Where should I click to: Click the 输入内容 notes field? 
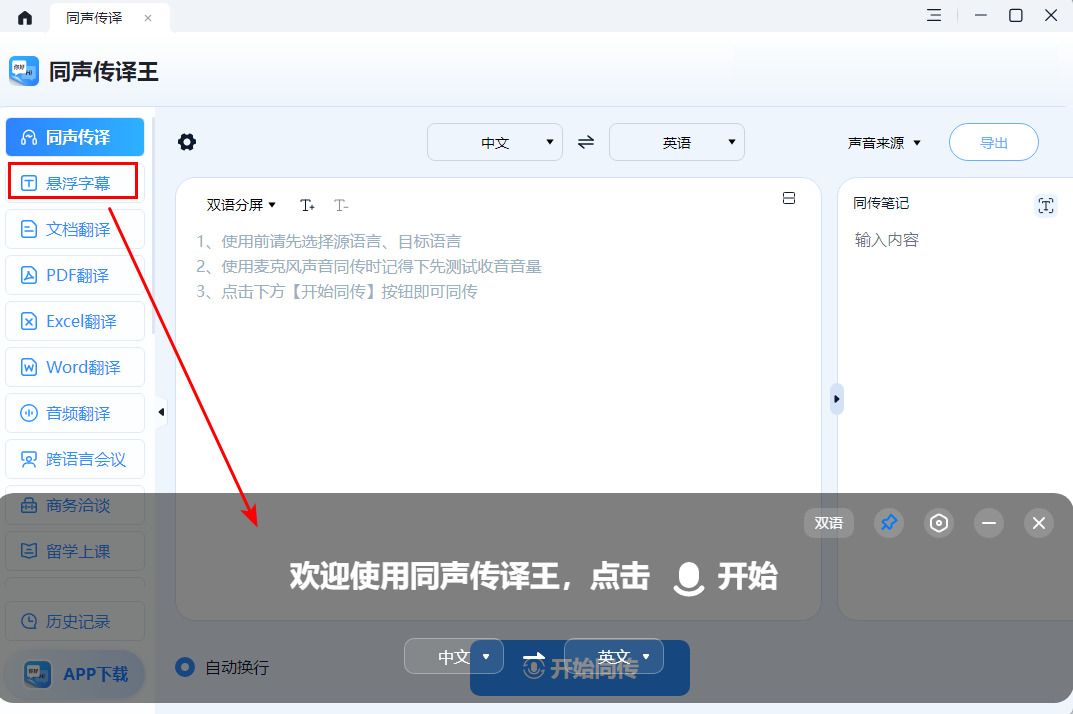886,240
